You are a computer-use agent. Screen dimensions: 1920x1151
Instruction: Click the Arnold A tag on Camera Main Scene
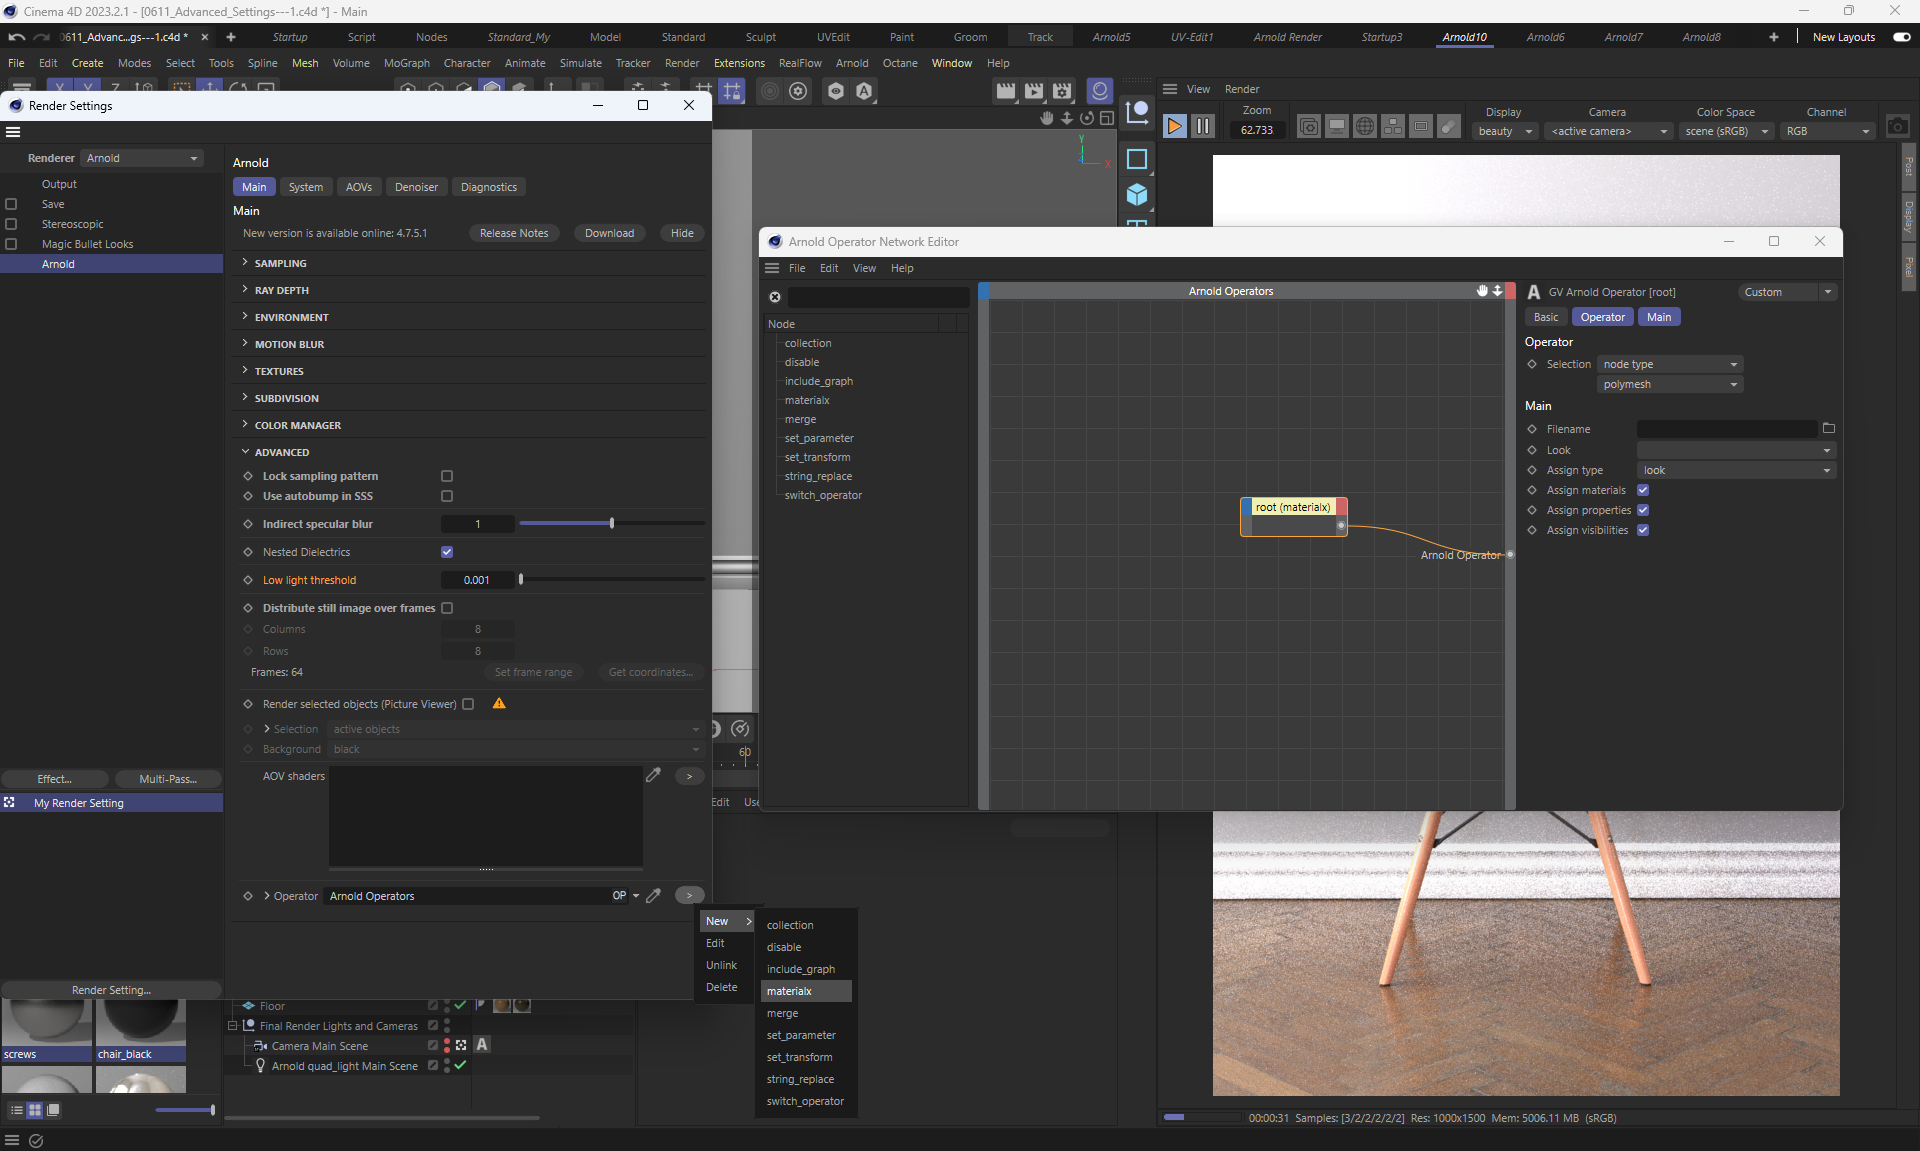tap(482, 1045)
